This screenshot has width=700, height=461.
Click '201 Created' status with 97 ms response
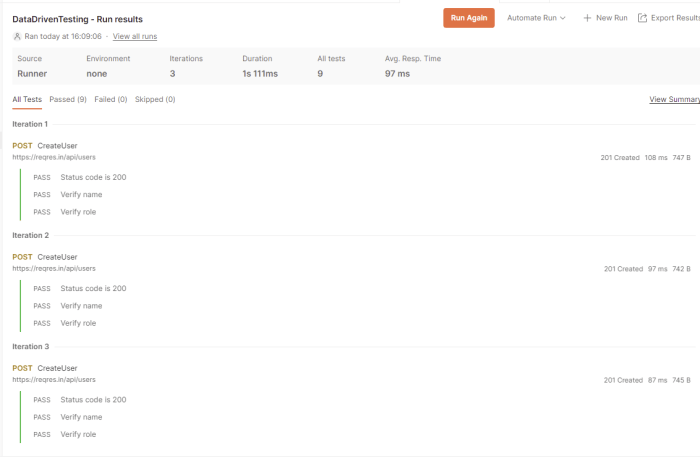pyautogui.click(x=623, y=269)
